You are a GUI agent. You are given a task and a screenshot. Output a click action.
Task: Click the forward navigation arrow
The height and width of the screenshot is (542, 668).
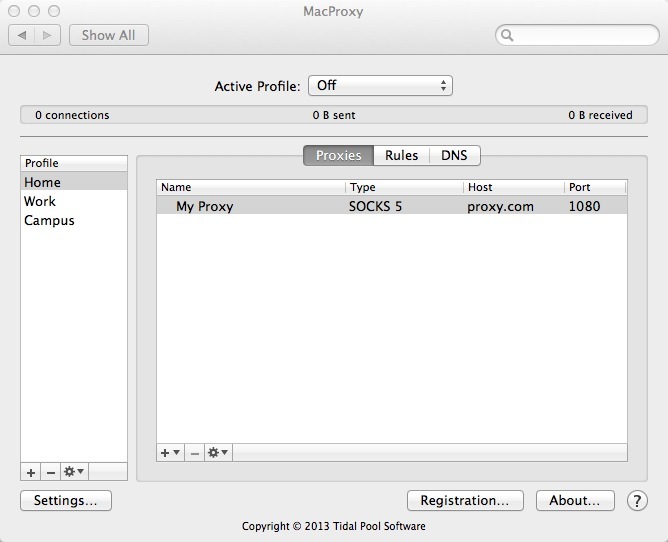coord(47,35)
